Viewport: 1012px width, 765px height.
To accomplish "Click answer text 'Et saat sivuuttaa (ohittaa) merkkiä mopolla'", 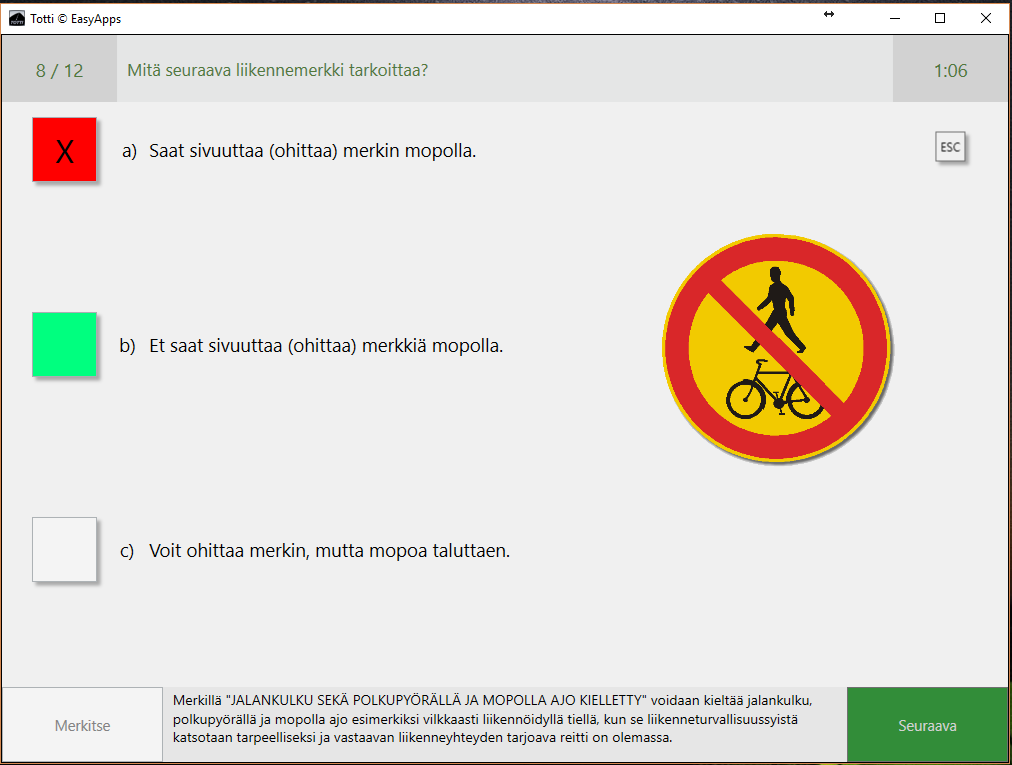I will pyautogui.click(x=325, y=346).
